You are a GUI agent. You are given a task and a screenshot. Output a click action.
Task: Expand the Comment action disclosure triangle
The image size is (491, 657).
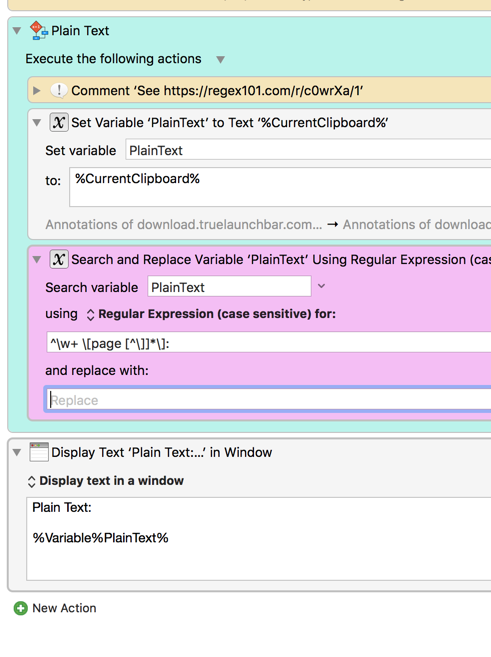click(36, 91)
